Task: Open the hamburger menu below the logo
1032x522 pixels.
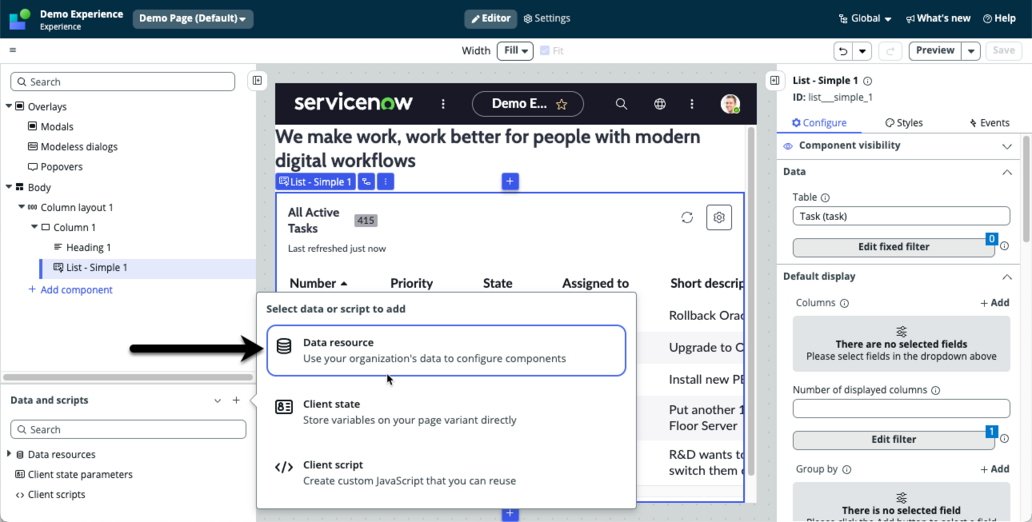Action: 13,50
